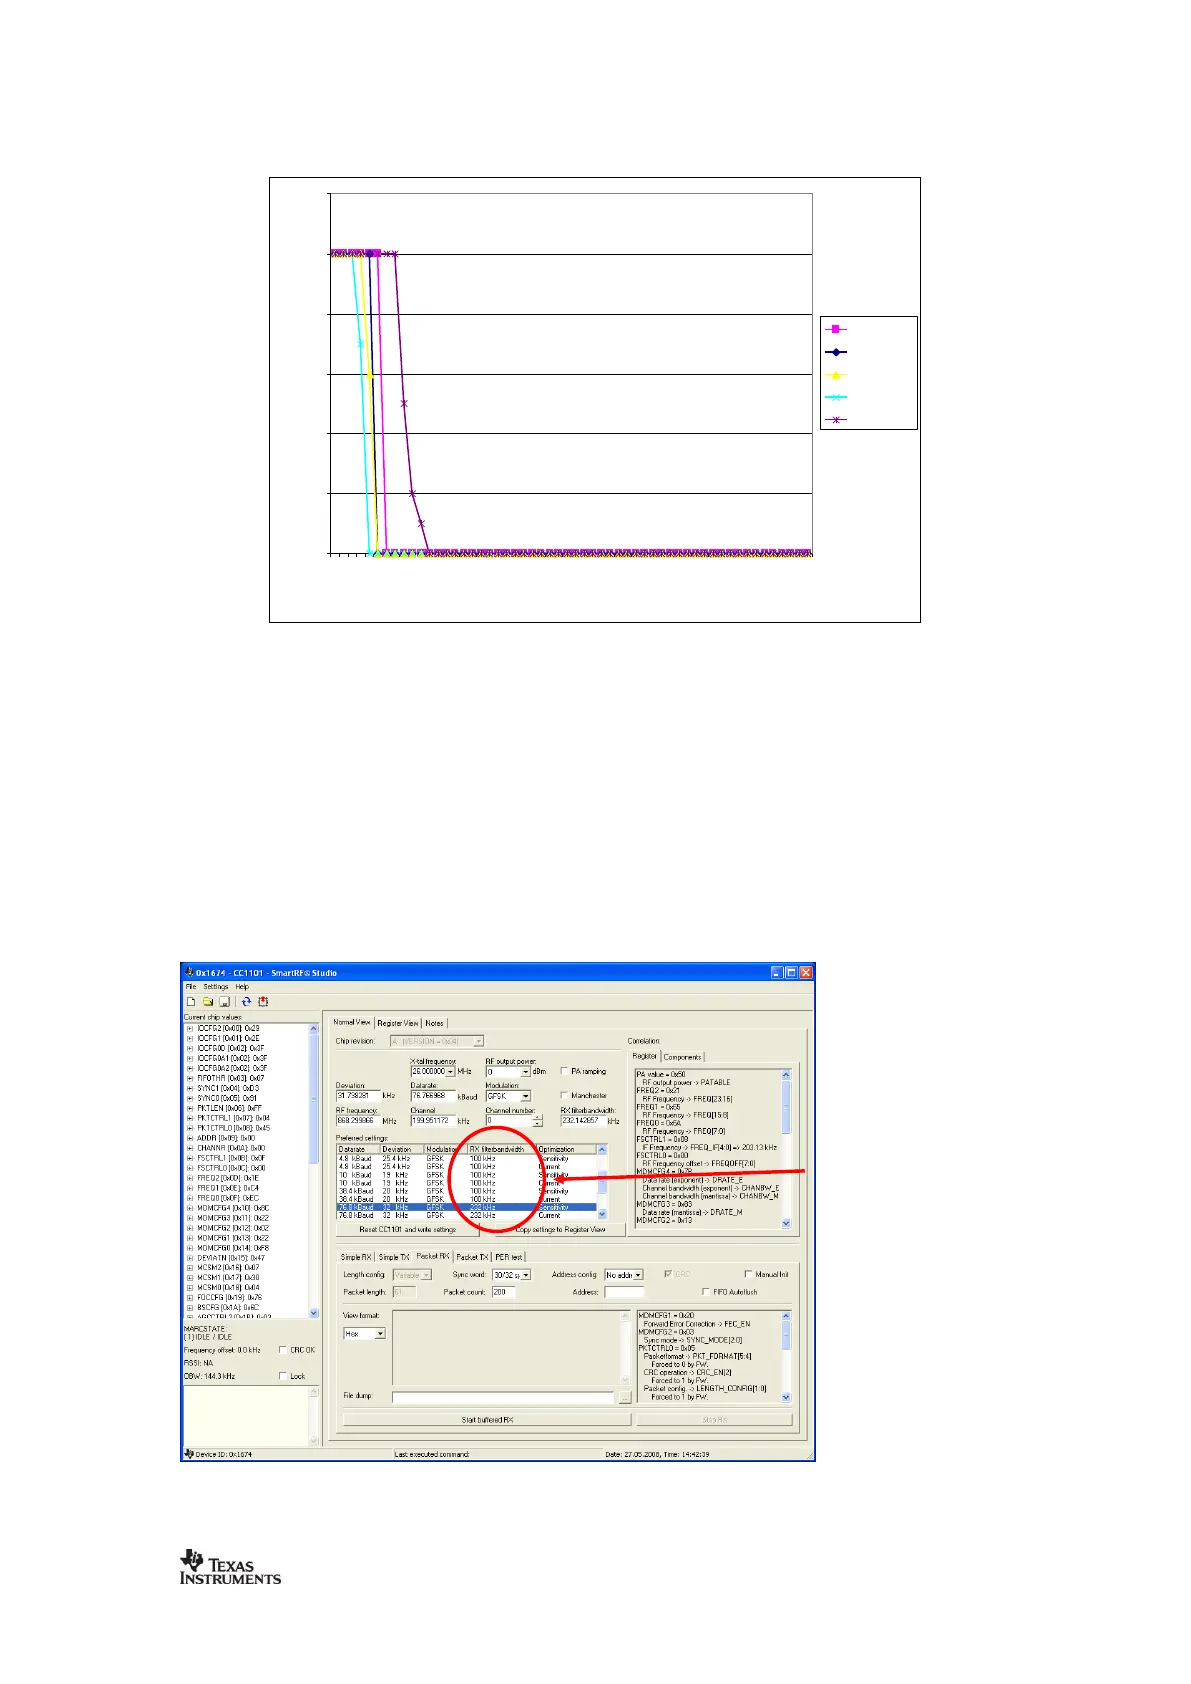Open the Sync word dropdown
Screen dimensions: 1191x1684
point(526,1275)
